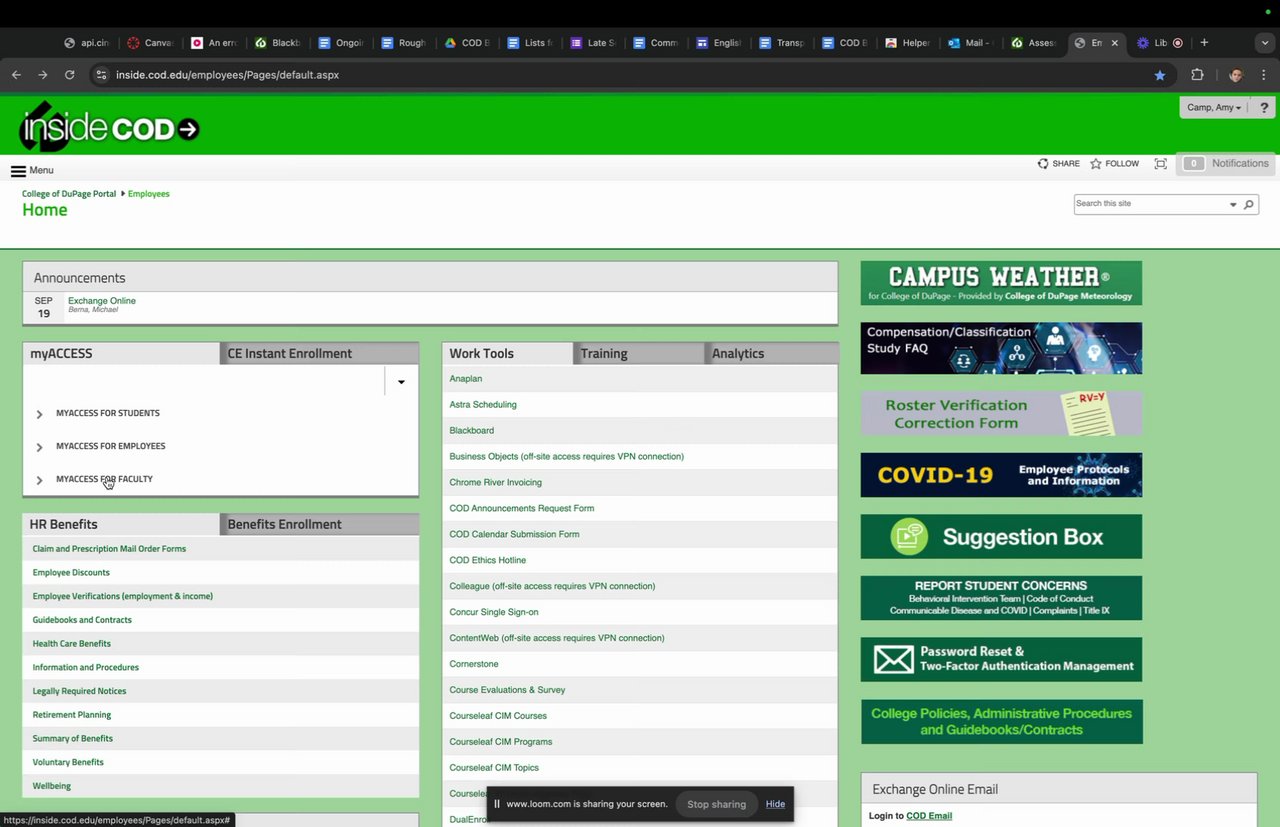Open the Cornerstone link
This screenshot has width=1280, height=827.
pos(474,664)
